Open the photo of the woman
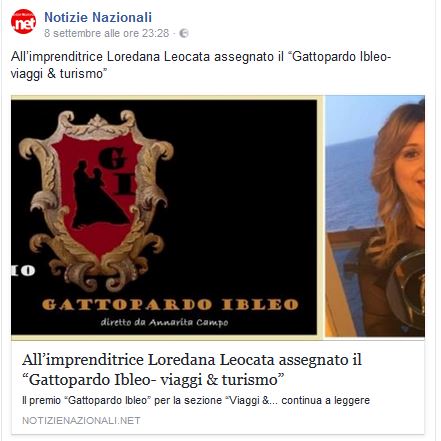 [375, 216]
